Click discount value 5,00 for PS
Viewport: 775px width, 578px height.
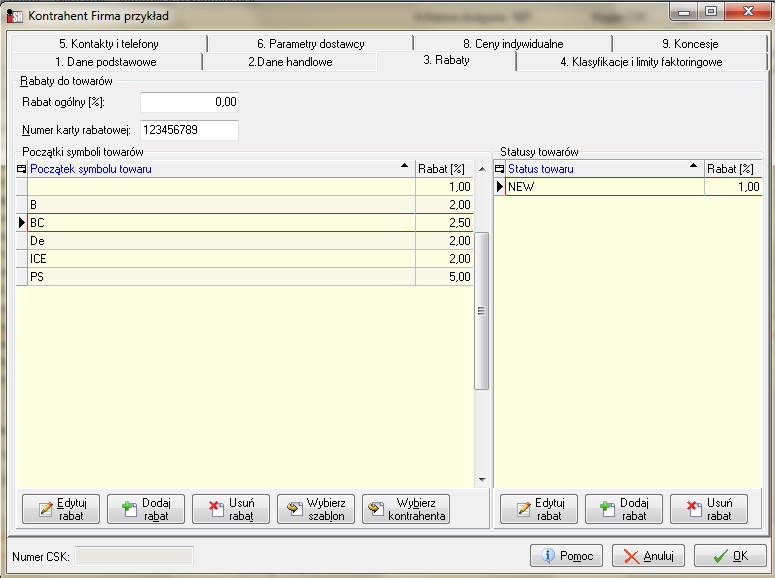pyautogui.click(x=444, y=277)
